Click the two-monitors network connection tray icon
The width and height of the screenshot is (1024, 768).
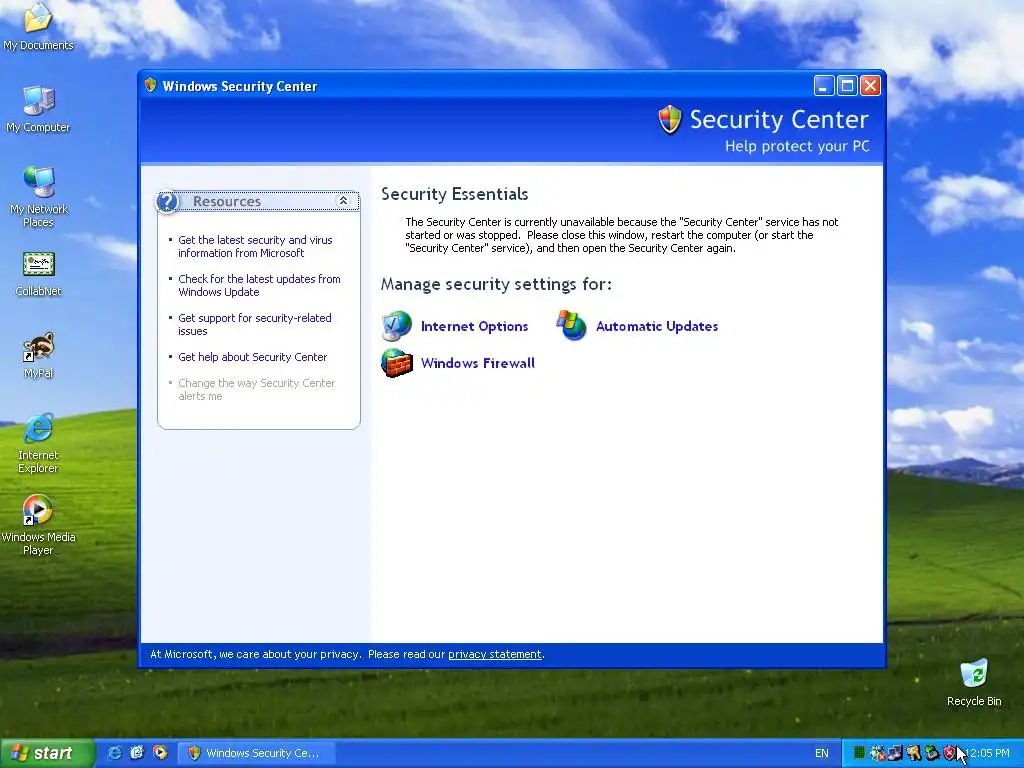[x=895, y=753]
